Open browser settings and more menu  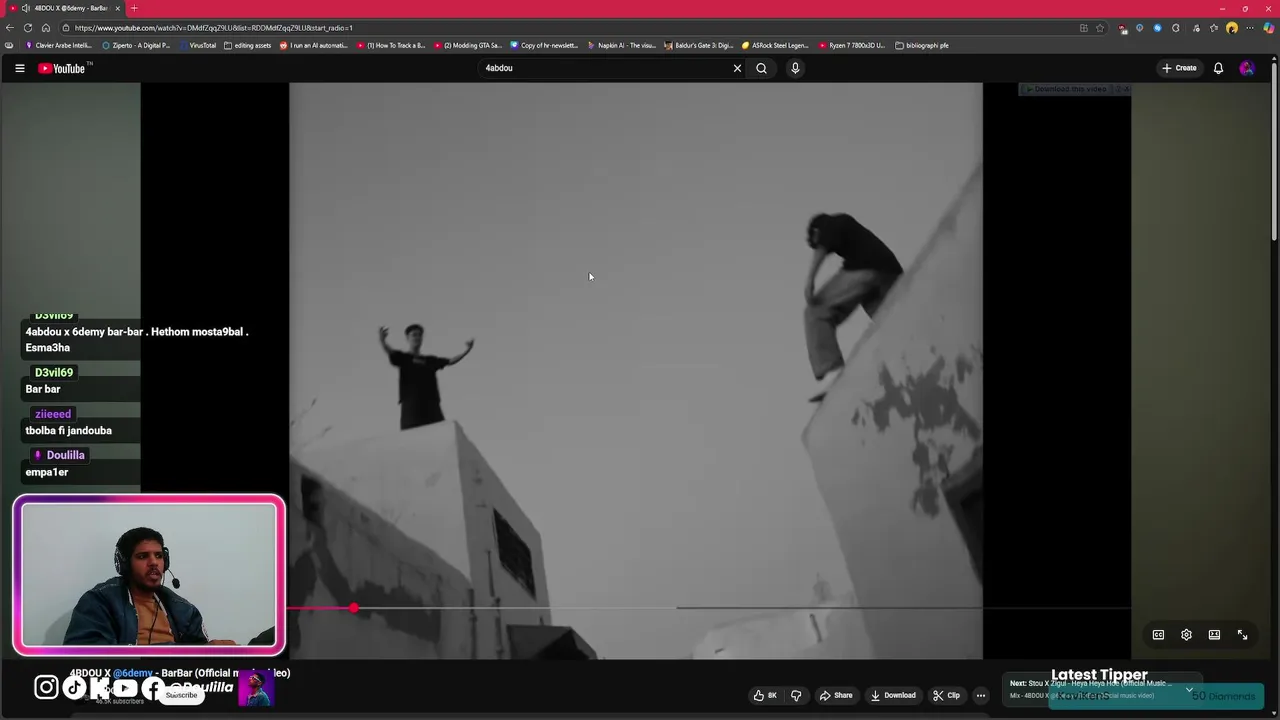point(1250,28)
